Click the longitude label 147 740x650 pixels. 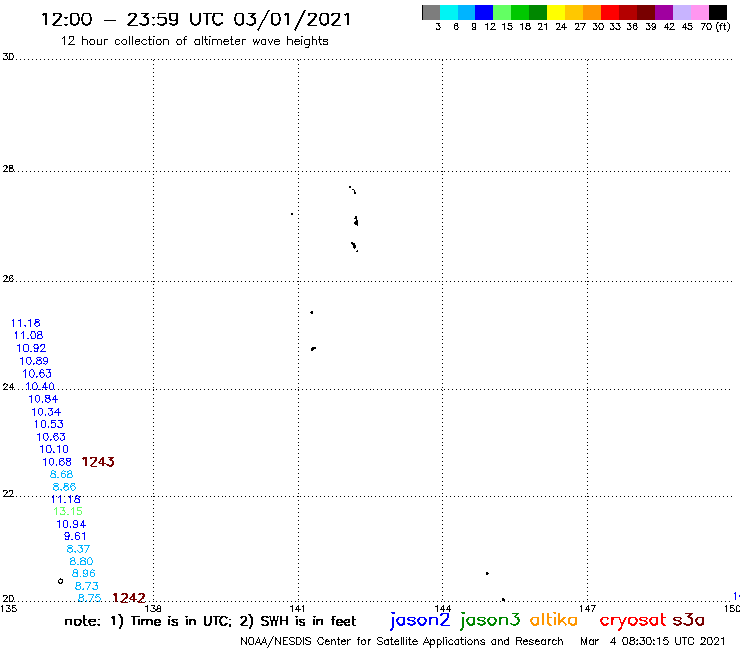587,608
